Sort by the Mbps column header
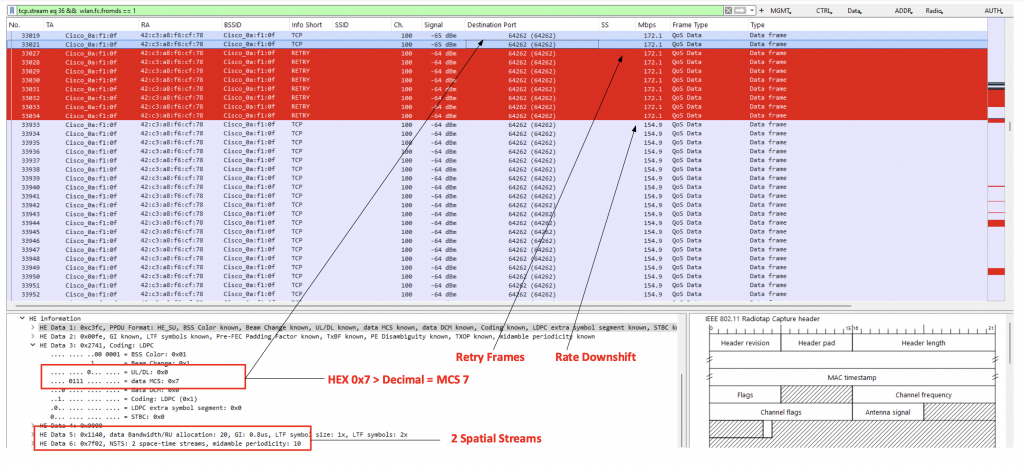The width and height of the screenshot is (1024, 466). (646, 23)
